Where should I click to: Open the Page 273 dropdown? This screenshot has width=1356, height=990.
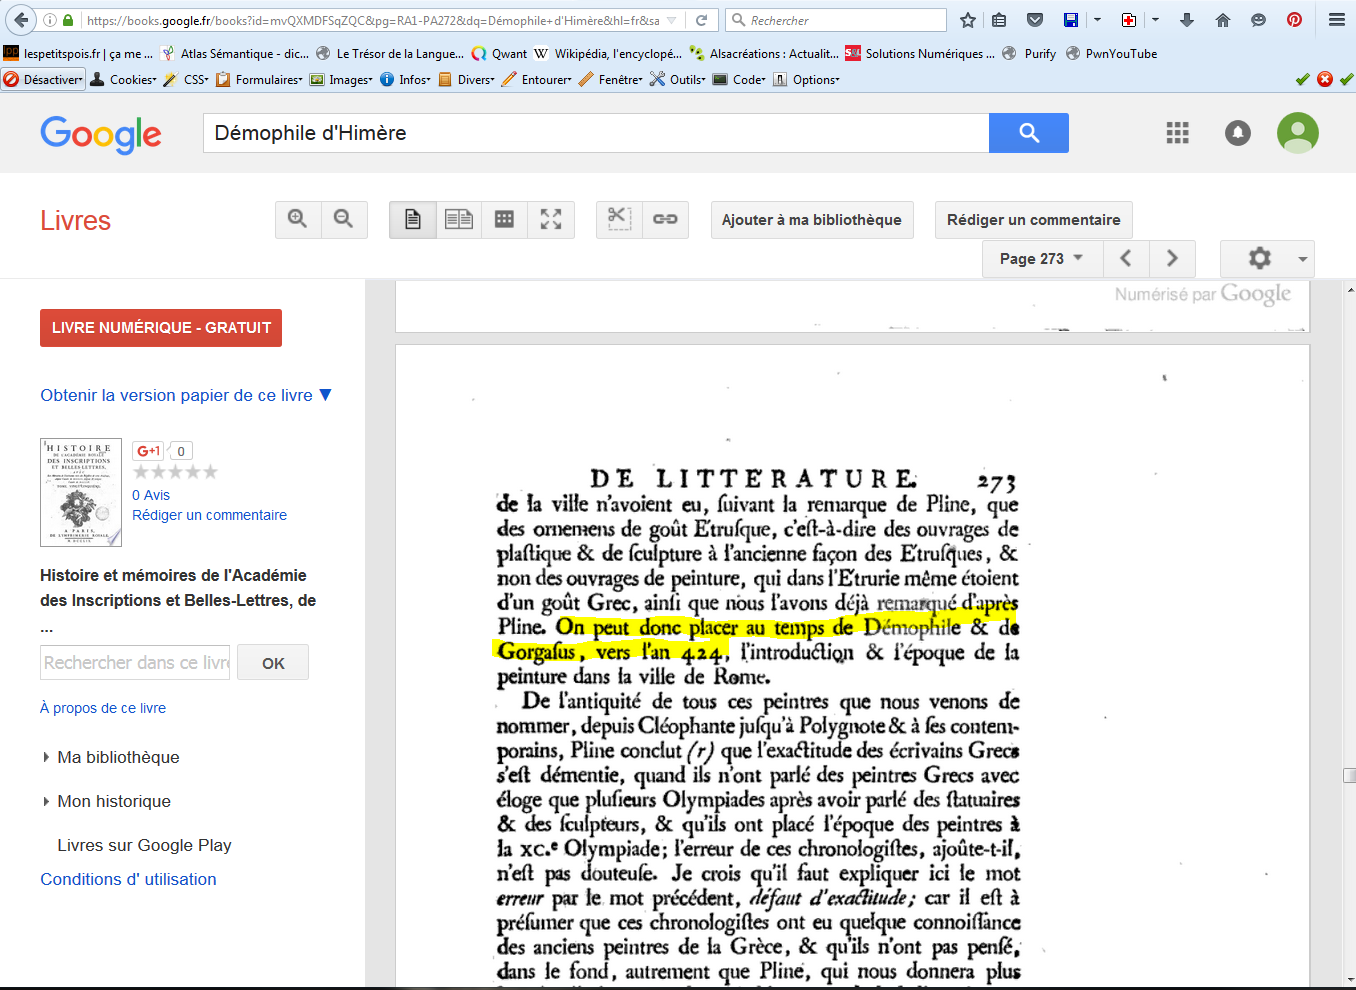pos(1042,258)
